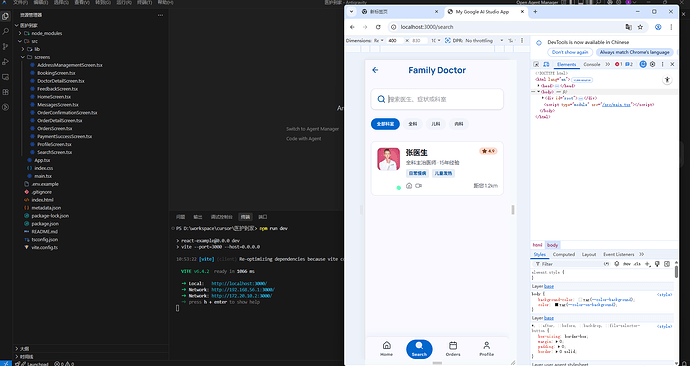Switch to the Console tab in DevTools
The height and width of the screenshot is (366, 690).
coord(592,64)
